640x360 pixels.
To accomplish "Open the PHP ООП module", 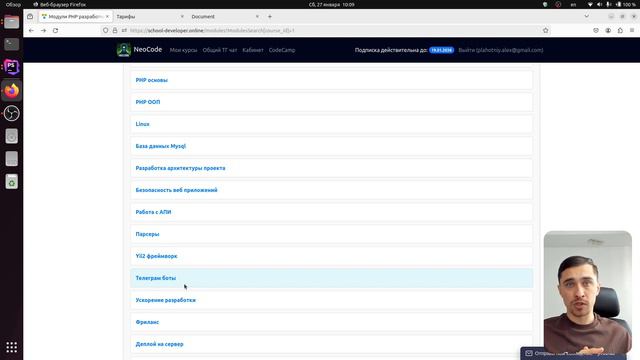I will [x=331, y=102].
